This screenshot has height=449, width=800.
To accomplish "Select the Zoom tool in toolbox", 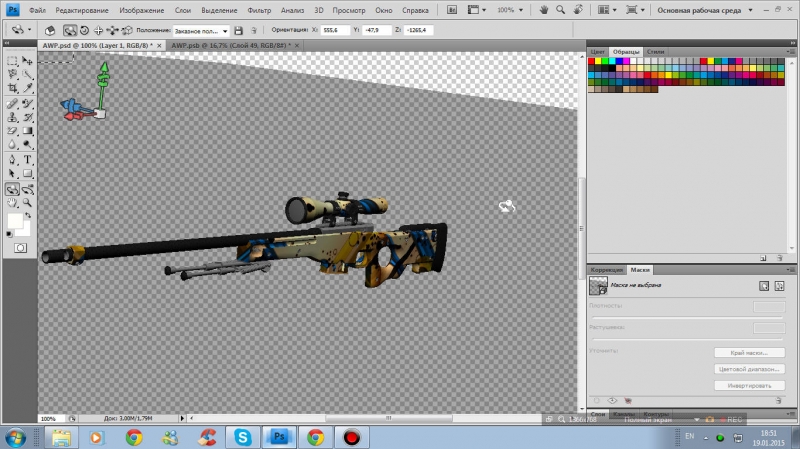I will [28, 203].
